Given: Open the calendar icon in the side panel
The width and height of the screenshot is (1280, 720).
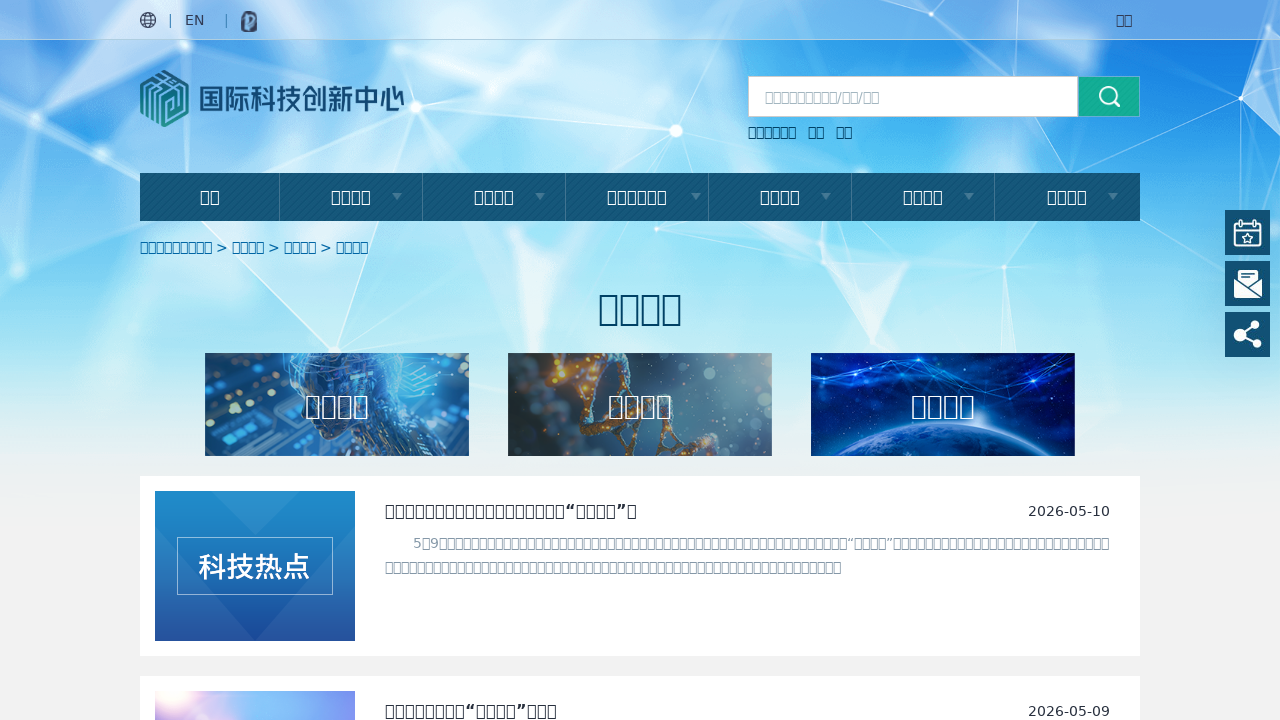Looking at the screenshot, I should 1247,232.
